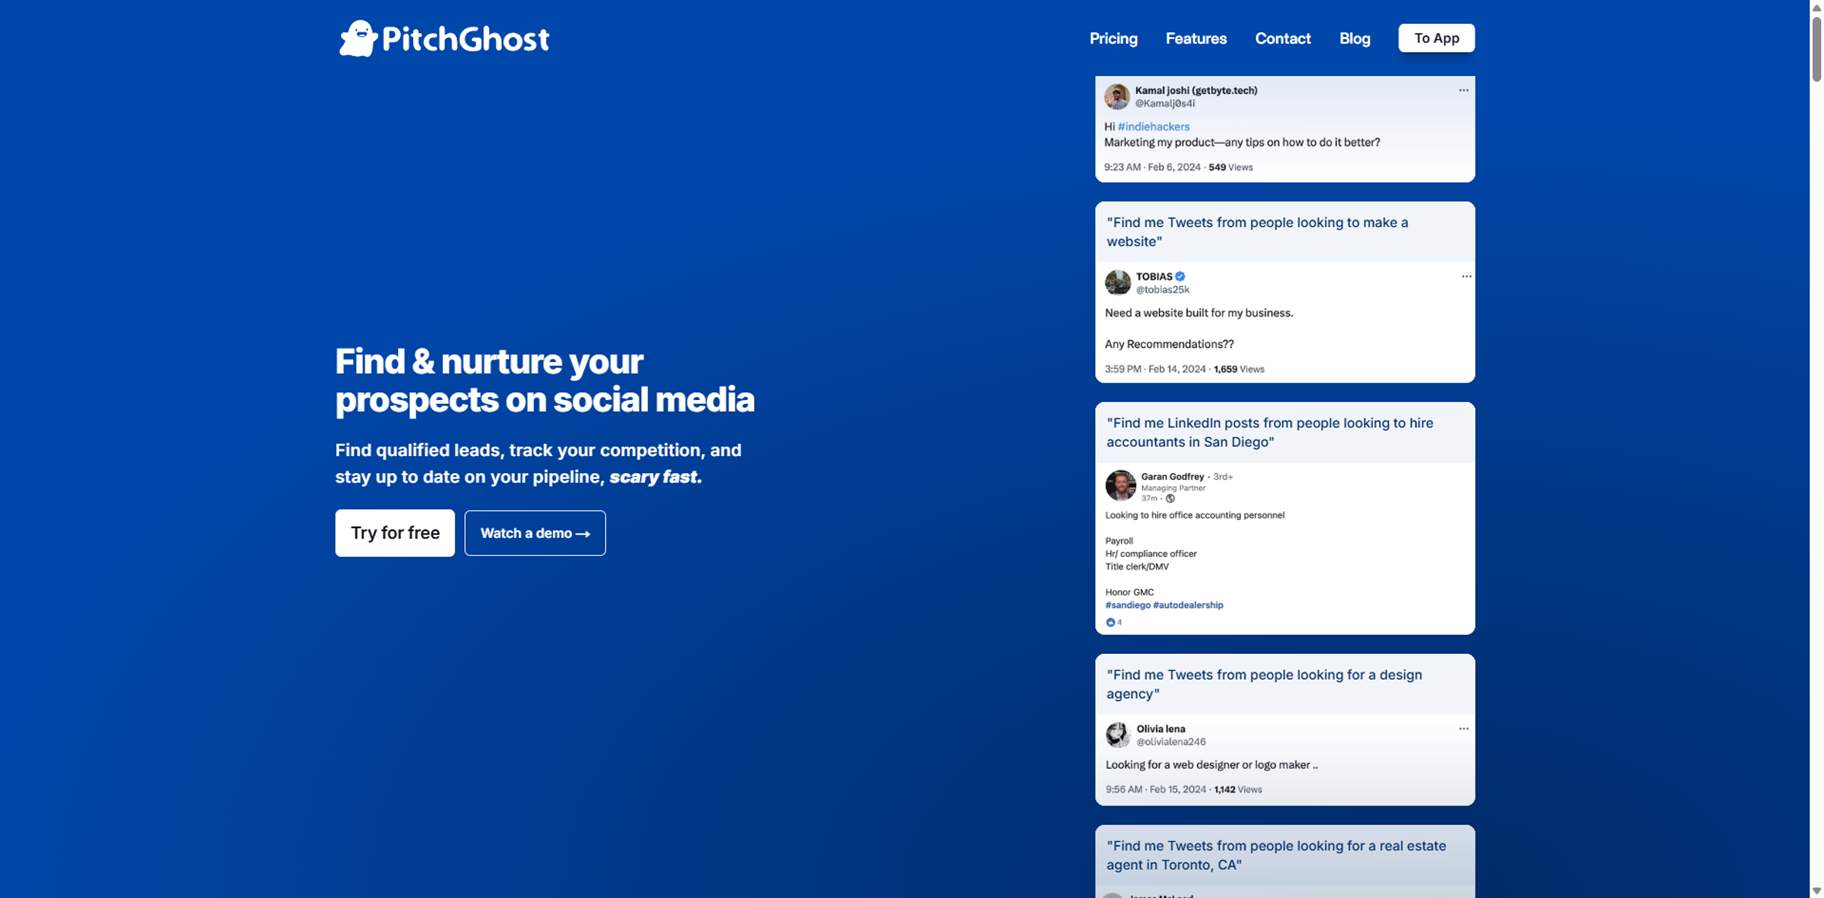
Task: Open the more options dots on Olivia lena tweet
Action: click(1463, 729)
